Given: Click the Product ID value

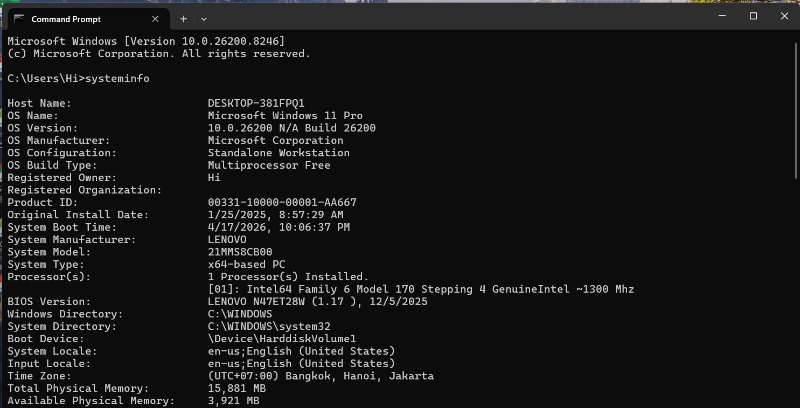Looking at the screenshot, I should coord(282,202).
